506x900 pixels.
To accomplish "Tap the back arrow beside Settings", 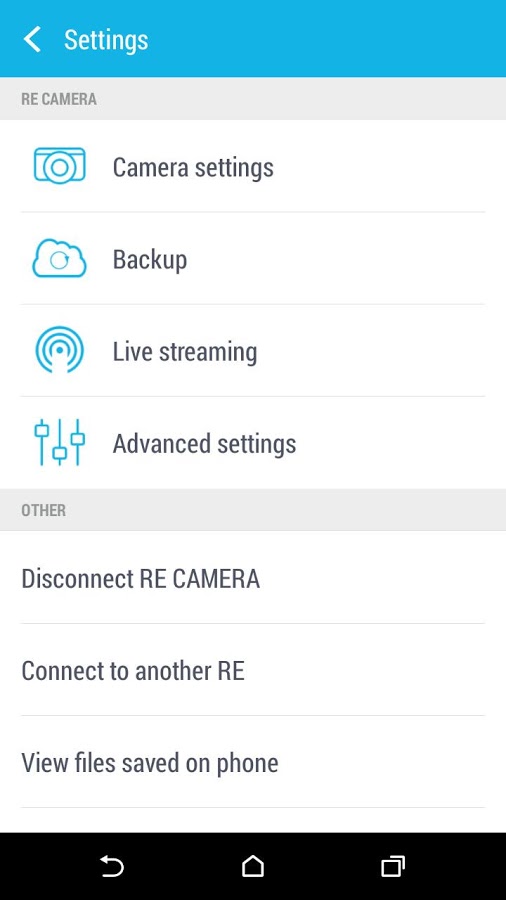I will [32, 39].
